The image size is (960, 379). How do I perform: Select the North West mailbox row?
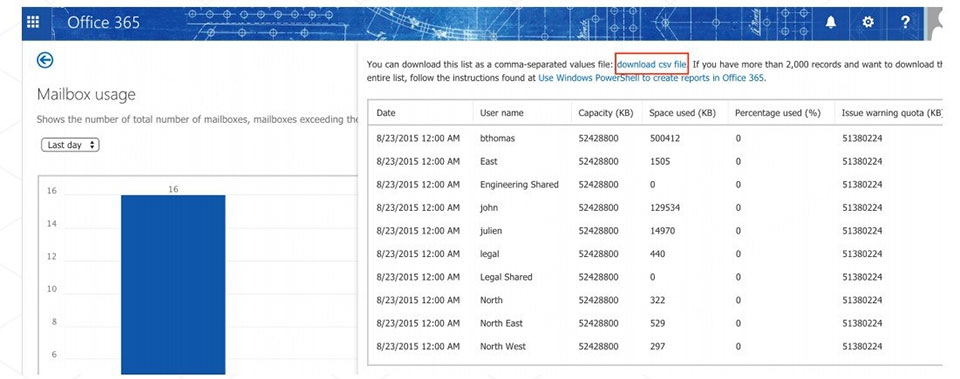[x=654, y=346]
